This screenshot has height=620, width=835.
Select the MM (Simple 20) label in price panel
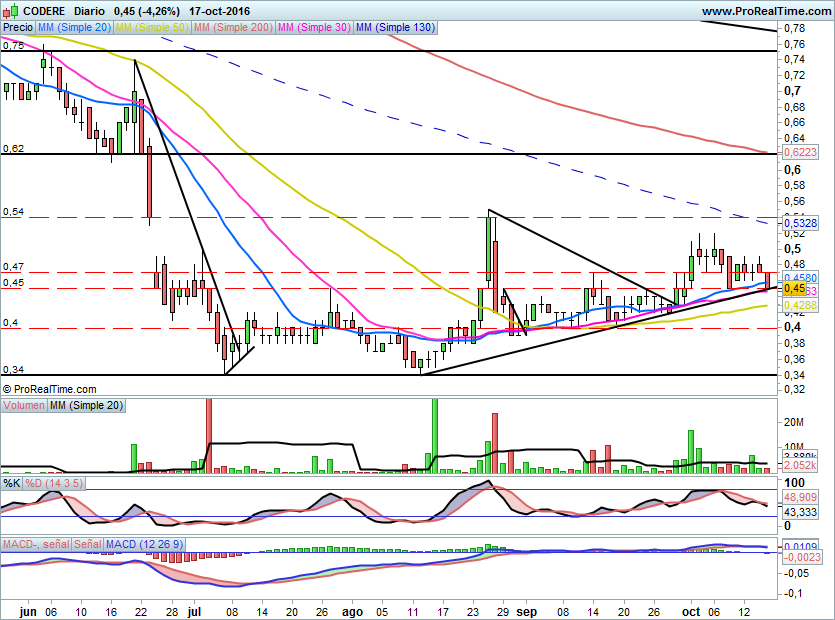click(x=75, y=28)
